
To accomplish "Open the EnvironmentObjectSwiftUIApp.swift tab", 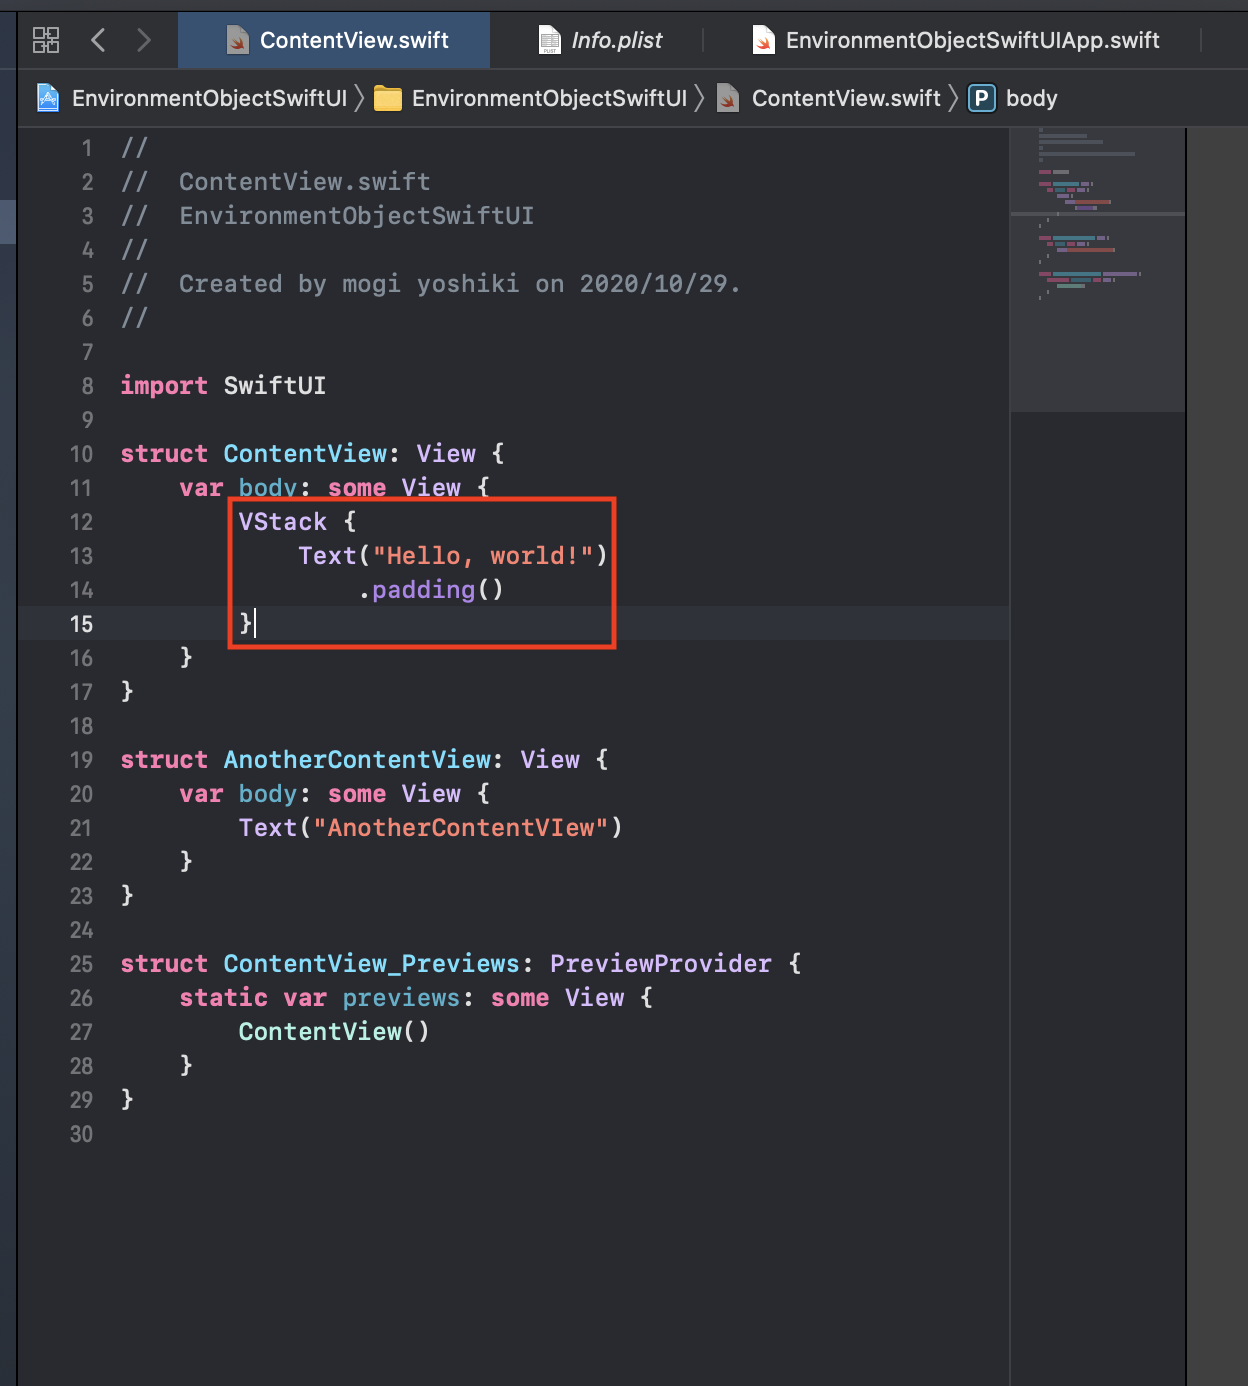I will tap(955, 40).
